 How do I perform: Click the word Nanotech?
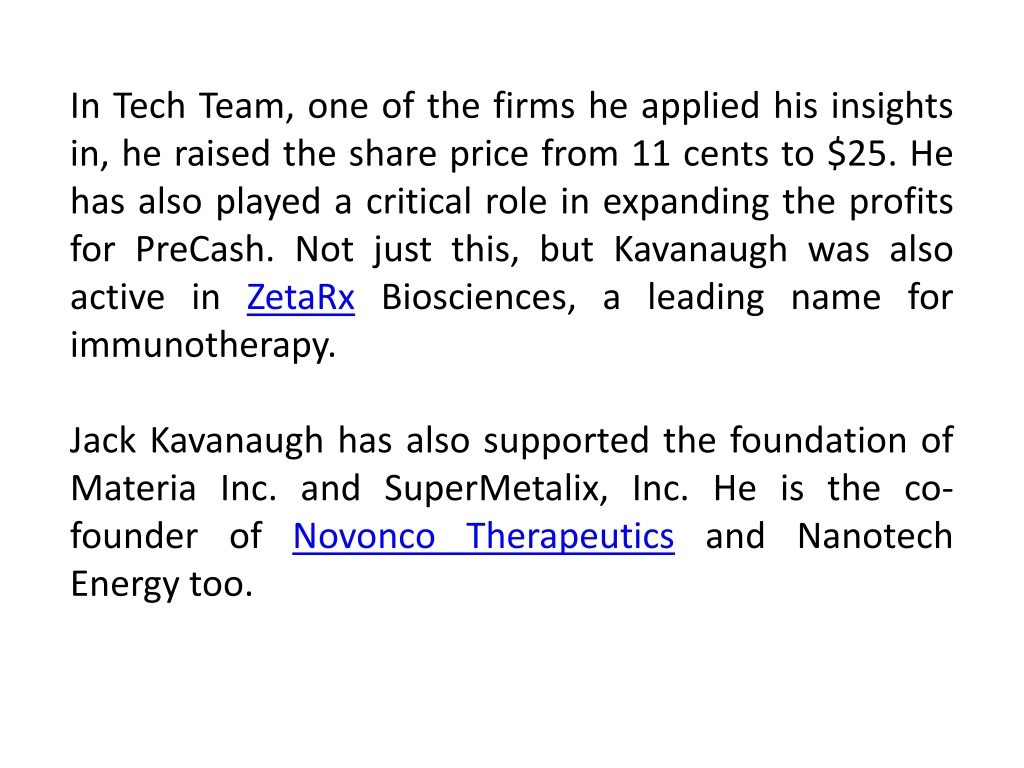pos(875,536)
